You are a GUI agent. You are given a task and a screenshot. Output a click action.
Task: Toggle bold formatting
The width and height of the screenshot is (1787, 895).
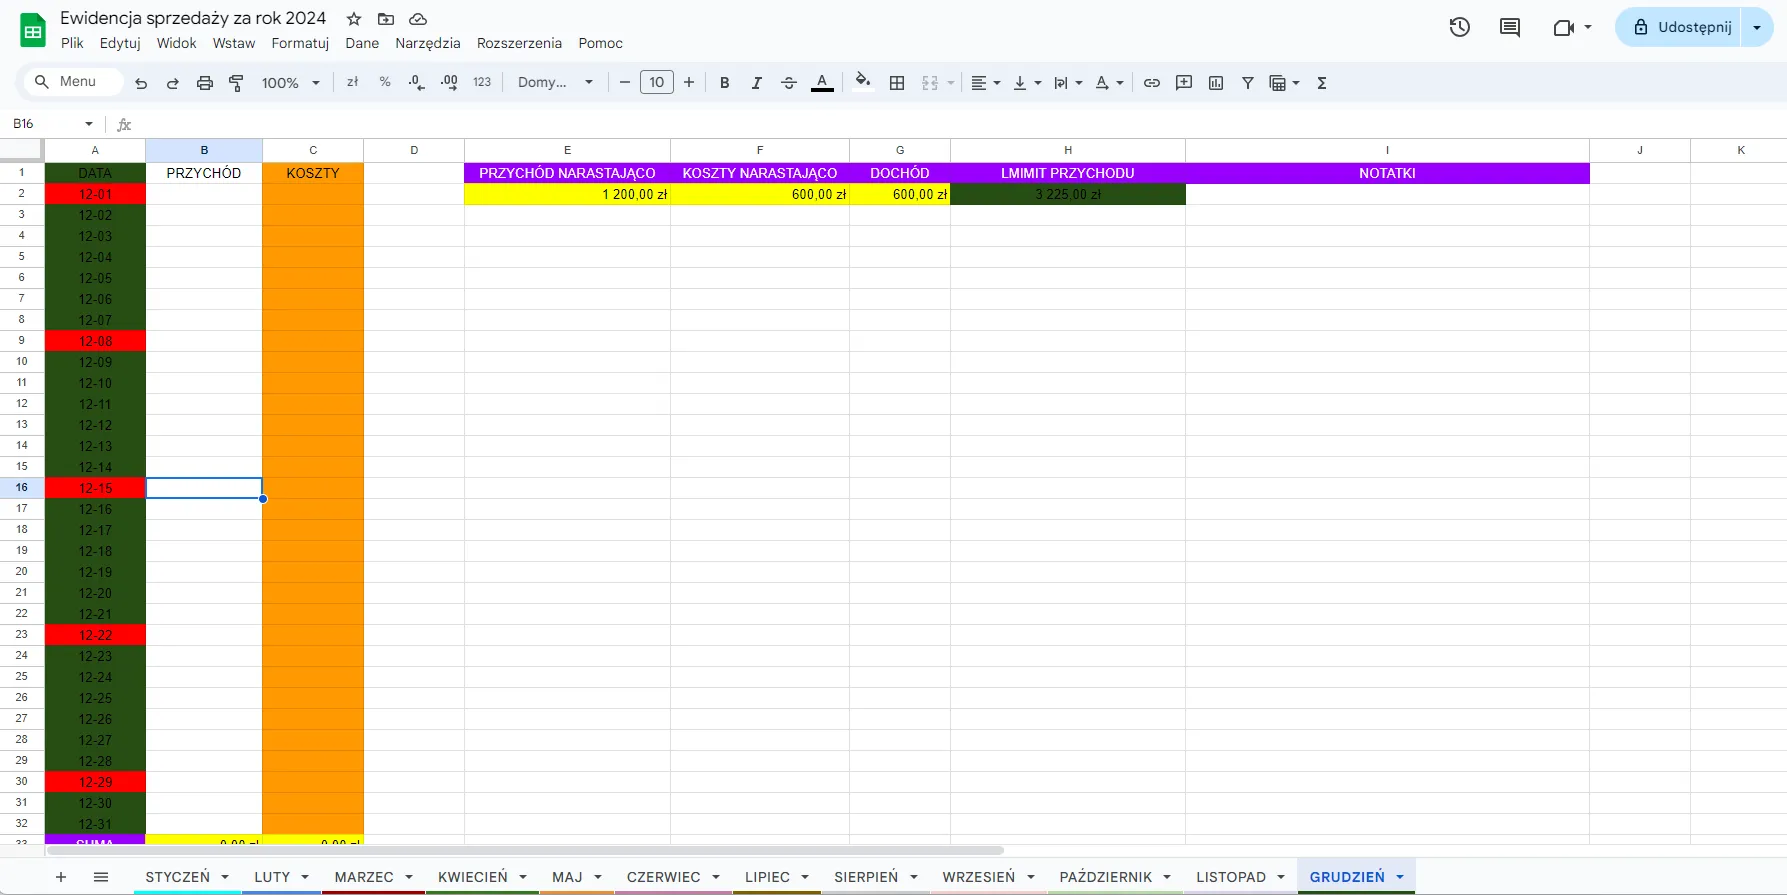click(725, 83)
